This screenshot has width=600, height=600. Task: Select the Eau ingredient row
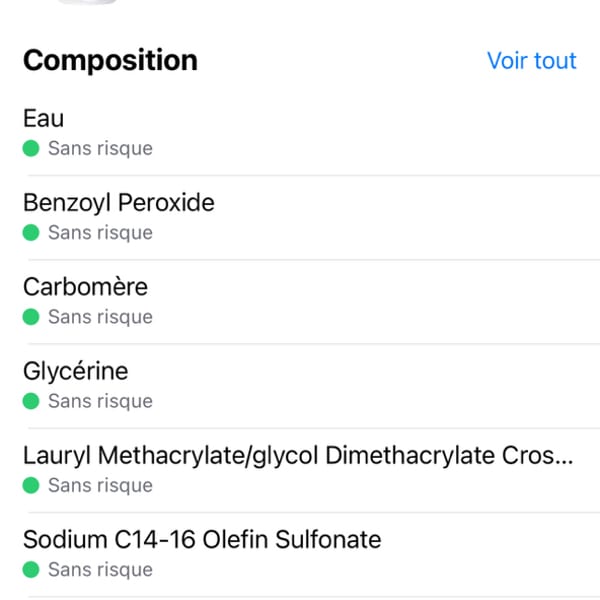click(x=300, y=133)
